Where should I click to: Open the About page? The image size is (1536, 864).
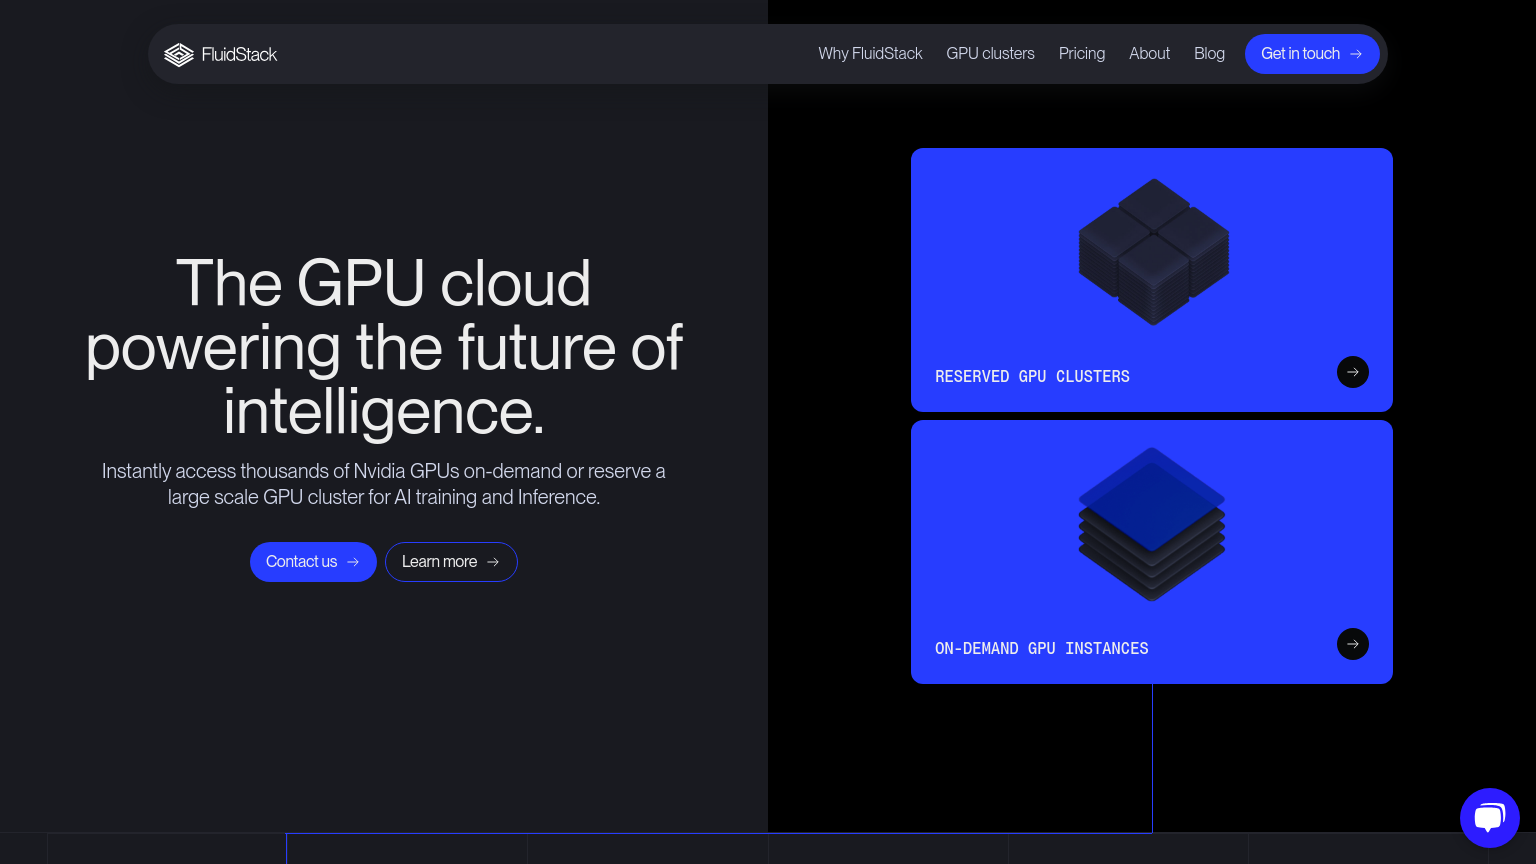click(x=1149, y=54)
